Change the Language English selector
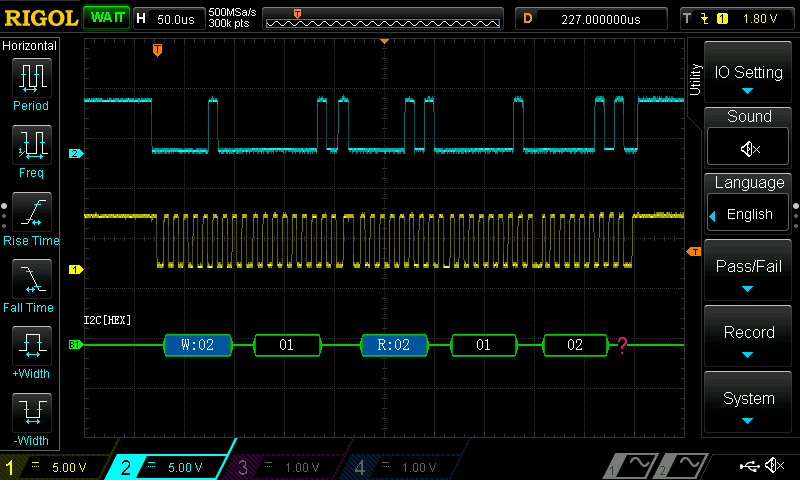Viewport: 800px width, 480px height. coord(748,214)
